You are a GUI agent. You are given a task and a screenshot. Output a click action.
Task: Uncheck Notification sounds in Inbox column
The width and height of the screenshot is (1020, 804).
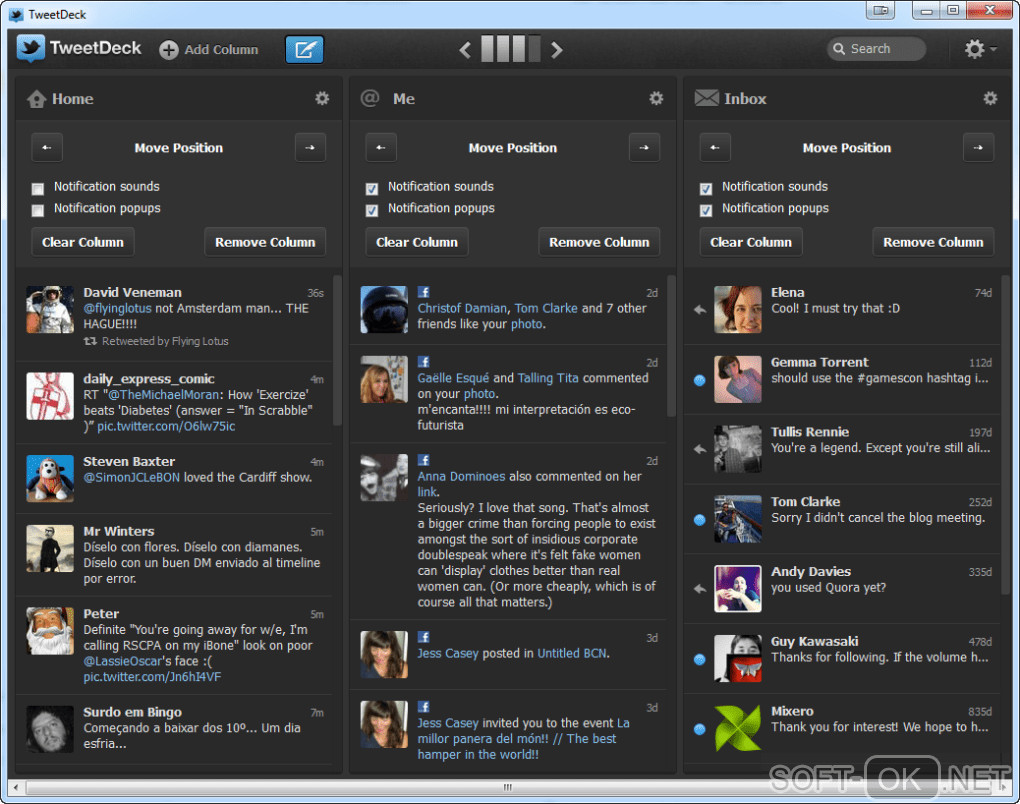pyautogui.click(x=706, y=189)
